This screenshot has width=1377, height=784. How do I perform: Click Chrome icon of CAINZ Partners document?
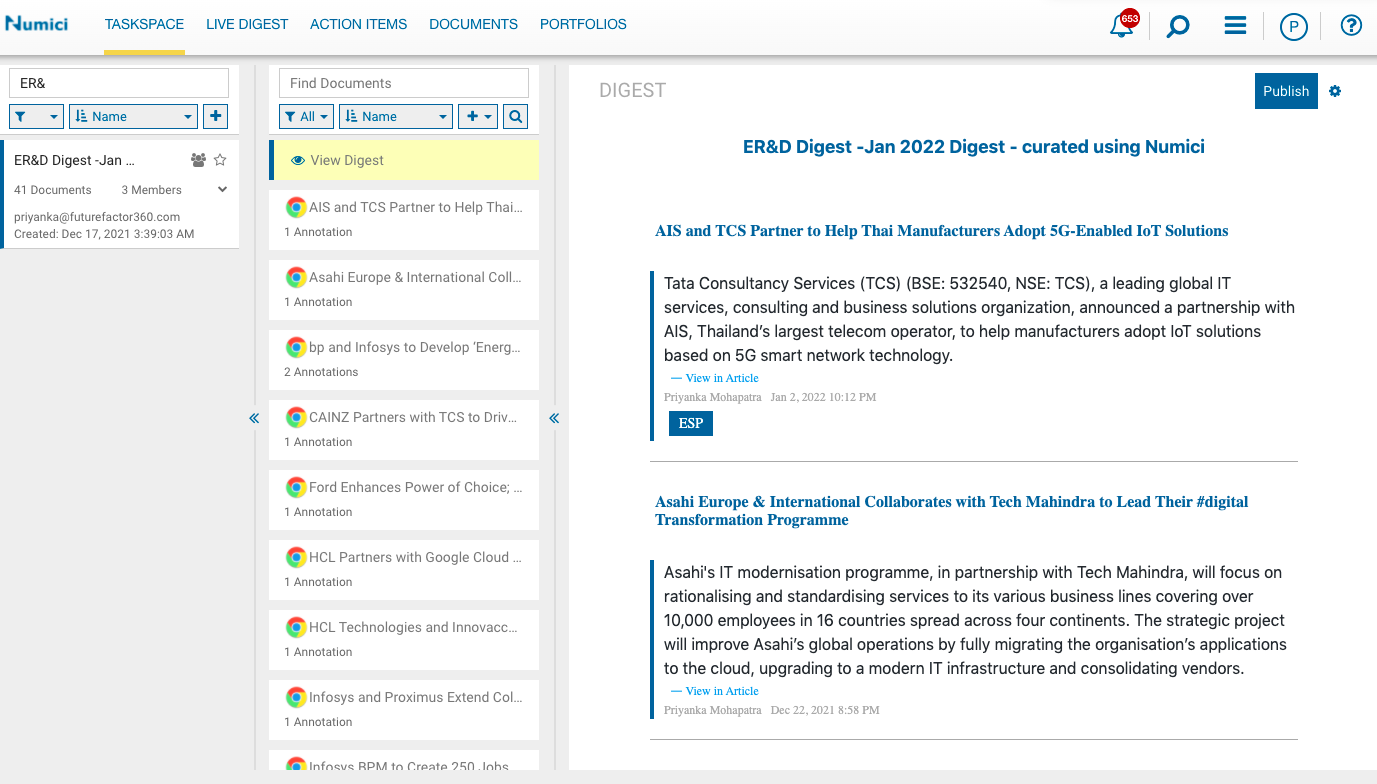(x=295, y=417)
